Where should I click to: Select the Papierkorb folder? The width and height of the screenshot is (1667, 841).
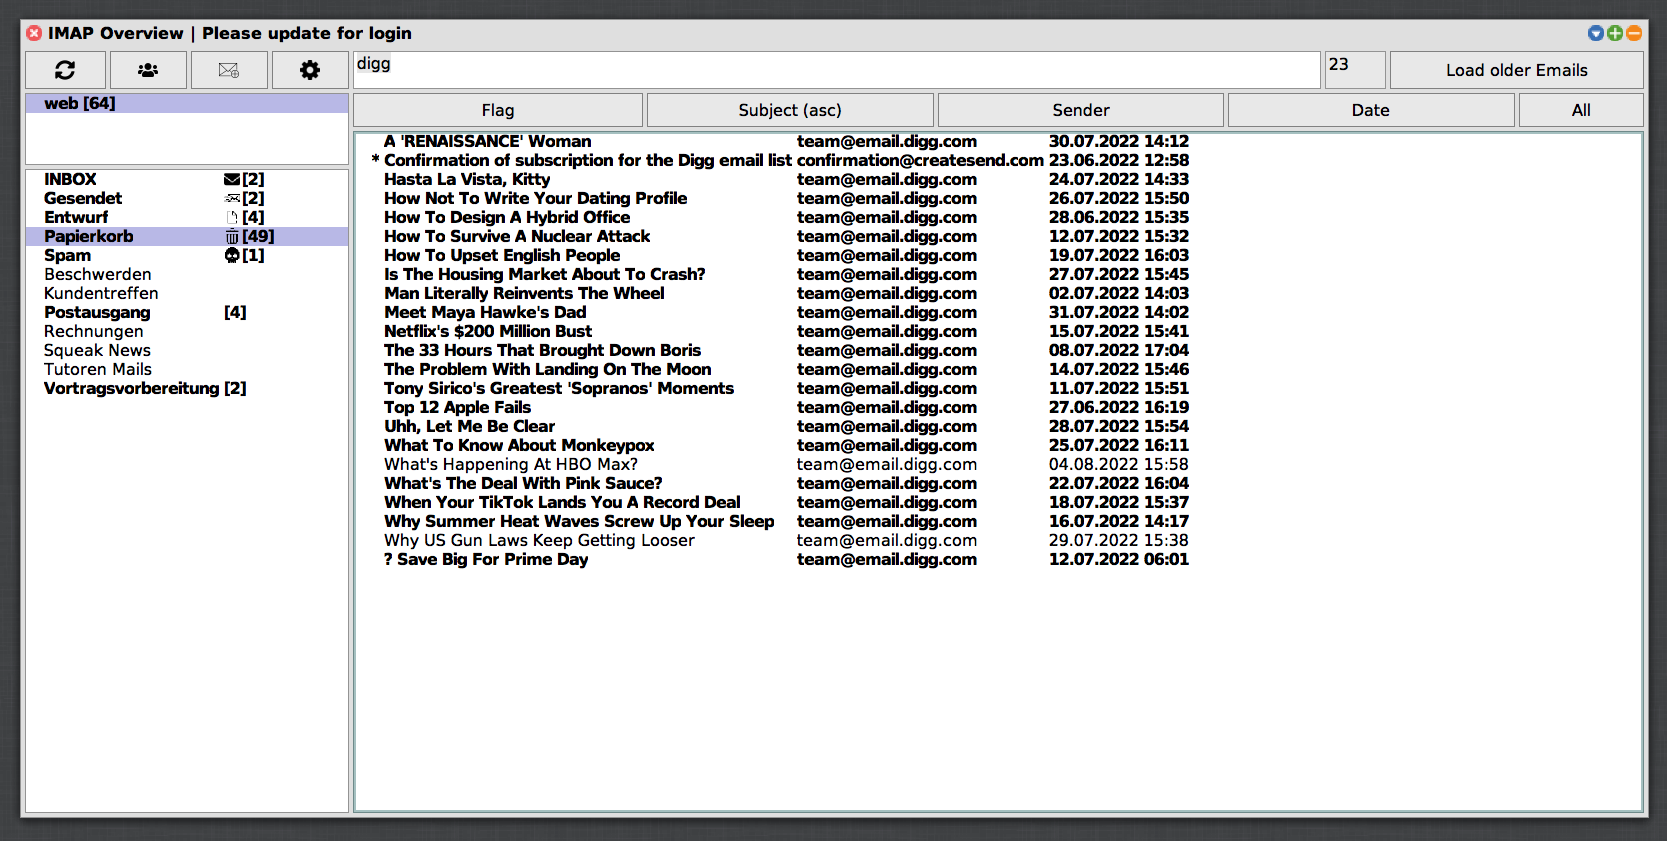pos(187,236)
